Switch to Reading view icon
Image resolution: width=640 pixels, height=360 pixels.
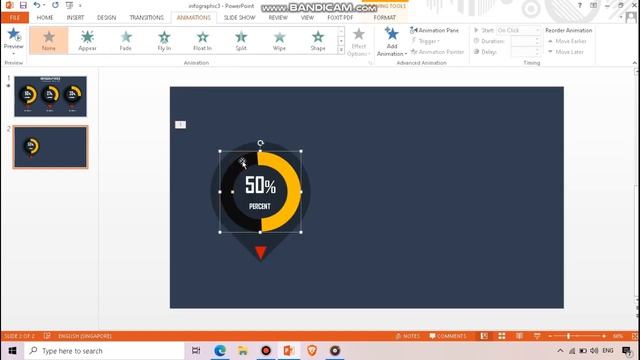pyautogui.click(x=519, y=336)
